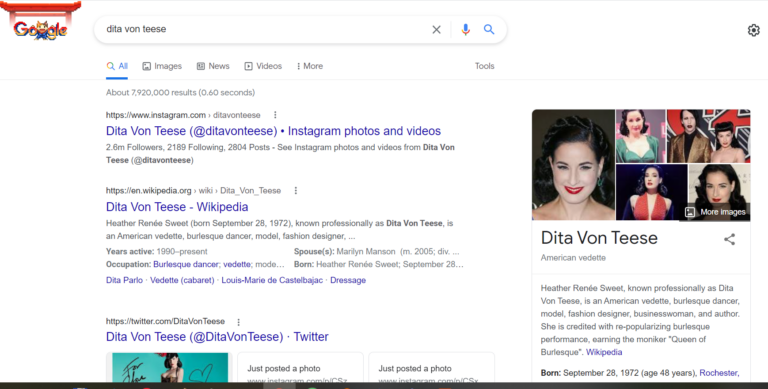The width and height of the screenshot is (768, 389).
Task: Click the Google doodle logo
Action: [x=40, y=22]
